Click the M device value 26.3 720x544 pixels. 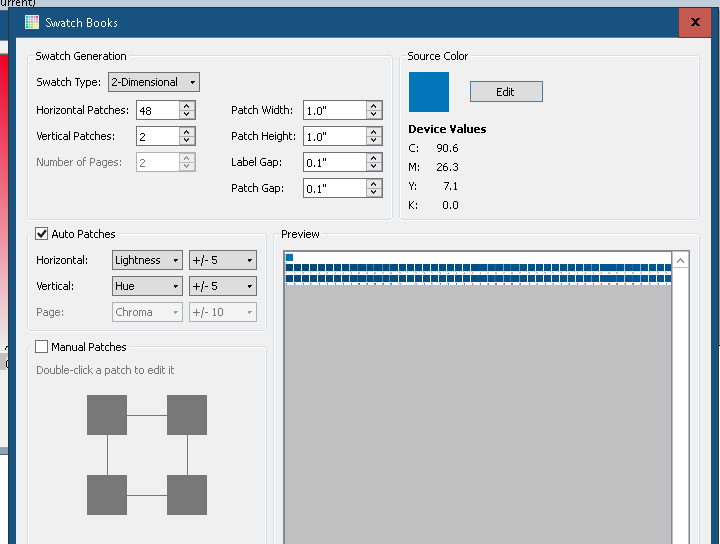coord(447,167)
